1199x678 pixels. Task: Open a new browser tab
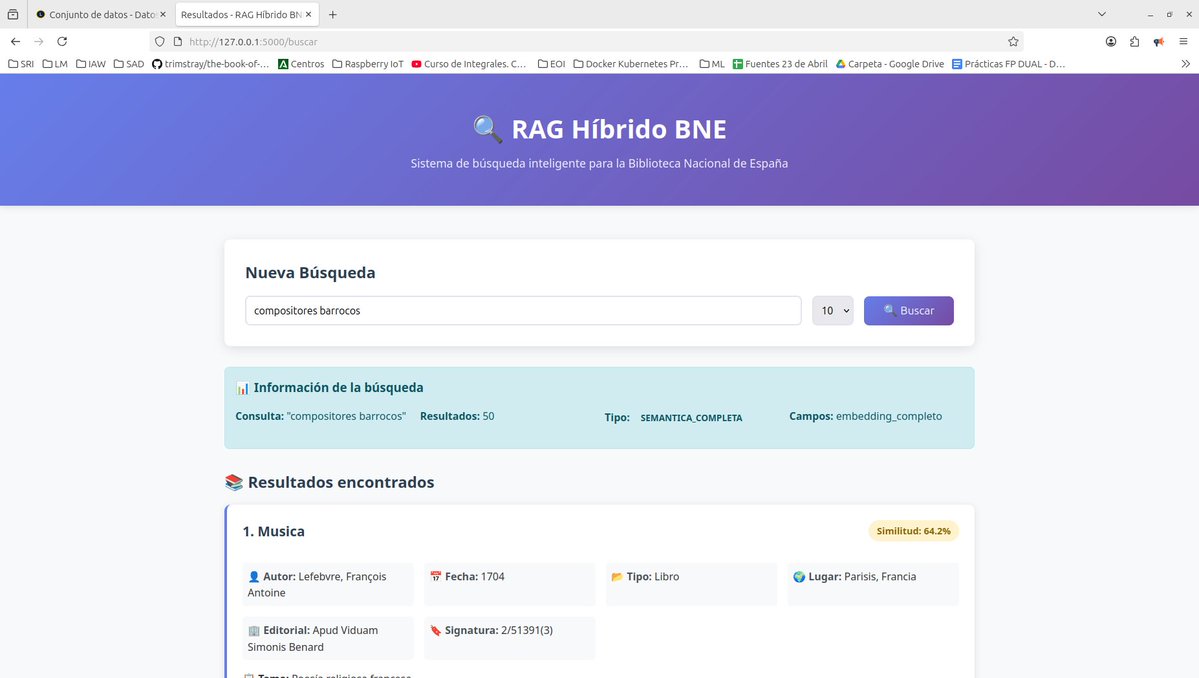333,15
